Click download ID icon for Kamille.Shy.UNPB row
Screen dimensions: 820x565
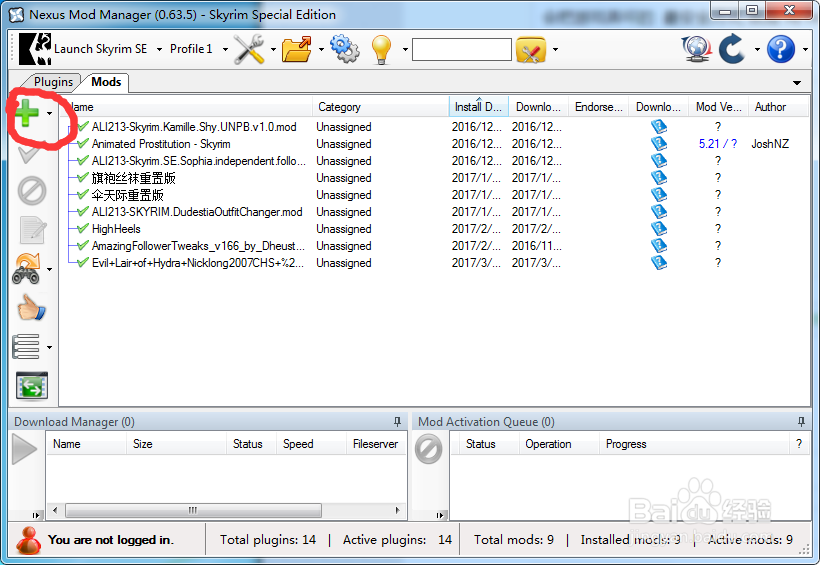[x=658, y=127]
